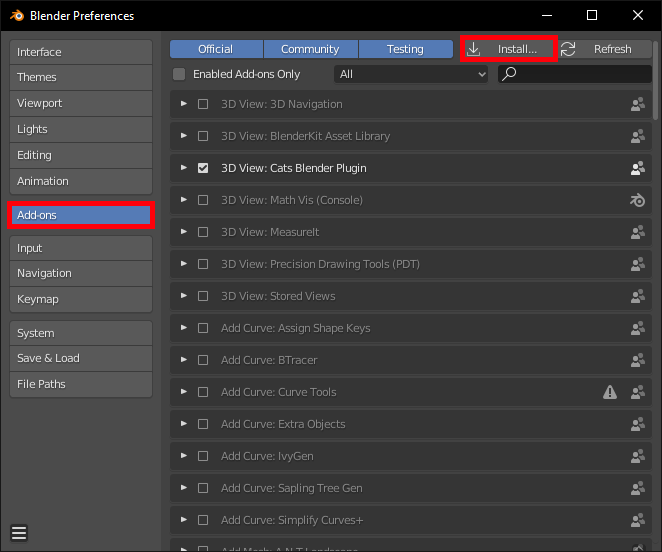The height and width of the screenshot is (552, 662).
Task: Click the add-ons list vertical scrollbar
Action: click(655, 80)
